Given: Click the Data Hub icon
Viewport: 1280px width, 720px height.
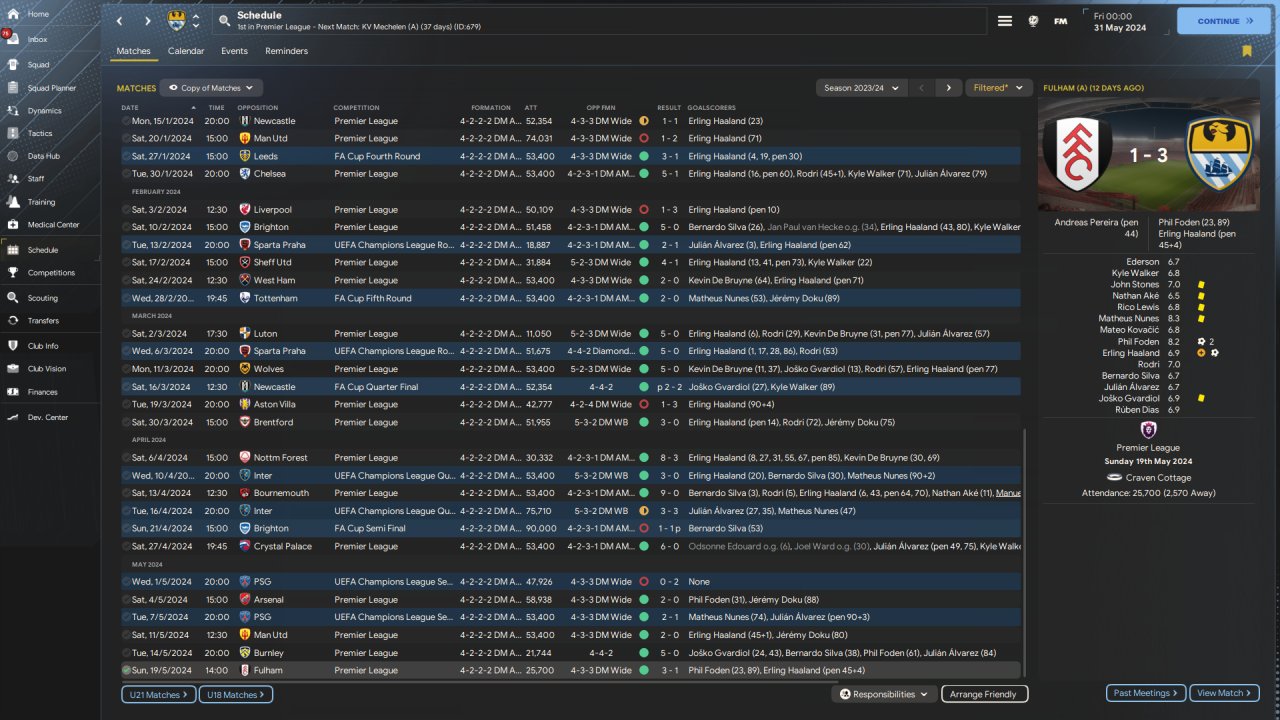Looking at the screenshot, I should 14,156.
